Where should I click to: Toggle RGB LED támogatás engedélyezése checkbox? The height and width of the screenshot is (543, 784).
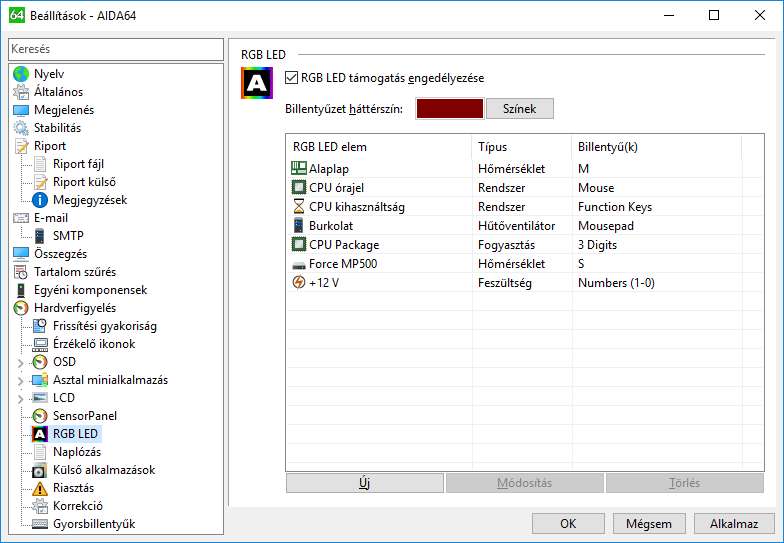point(292,78)
